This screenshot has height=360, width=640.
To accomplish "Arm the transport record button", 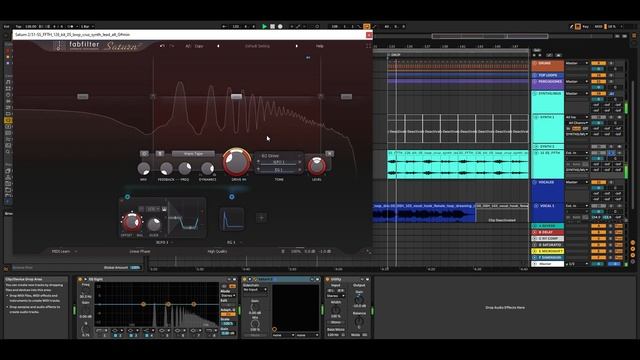I will pos(280,27).
